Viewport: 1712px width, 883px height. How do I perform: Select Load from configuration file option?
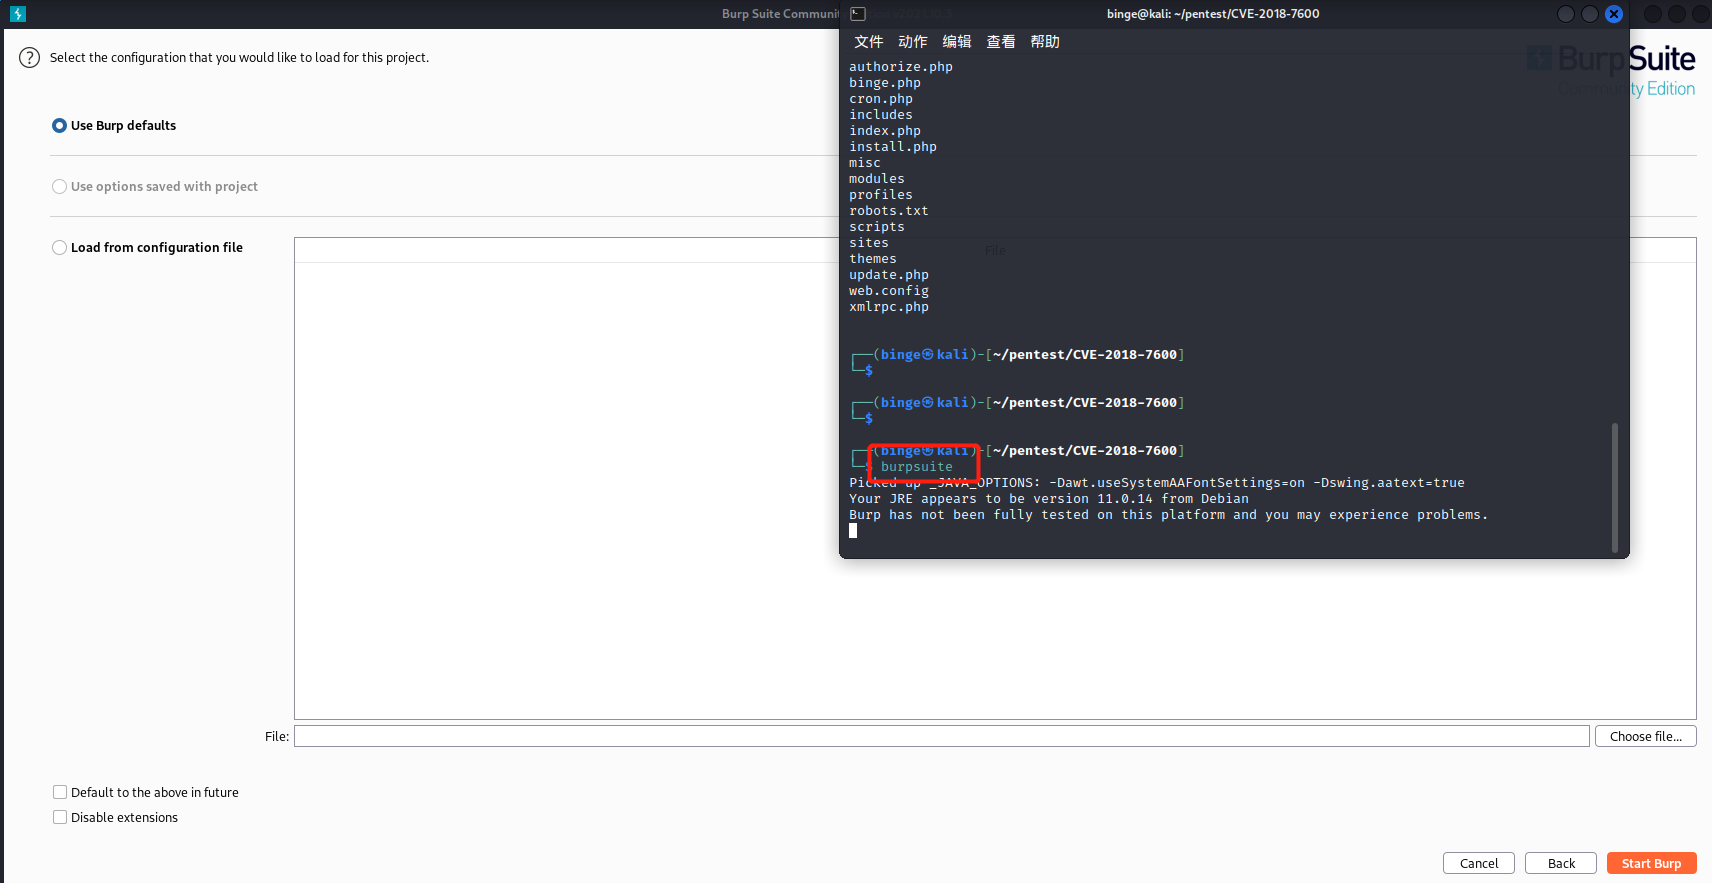(59, 248)
